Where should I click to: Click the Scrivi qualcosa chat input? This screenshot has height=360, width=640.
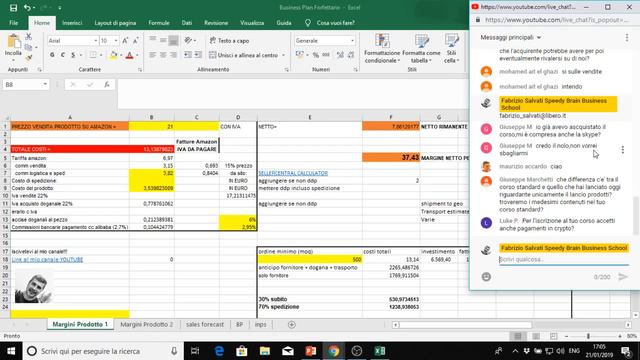pos(563,260)
